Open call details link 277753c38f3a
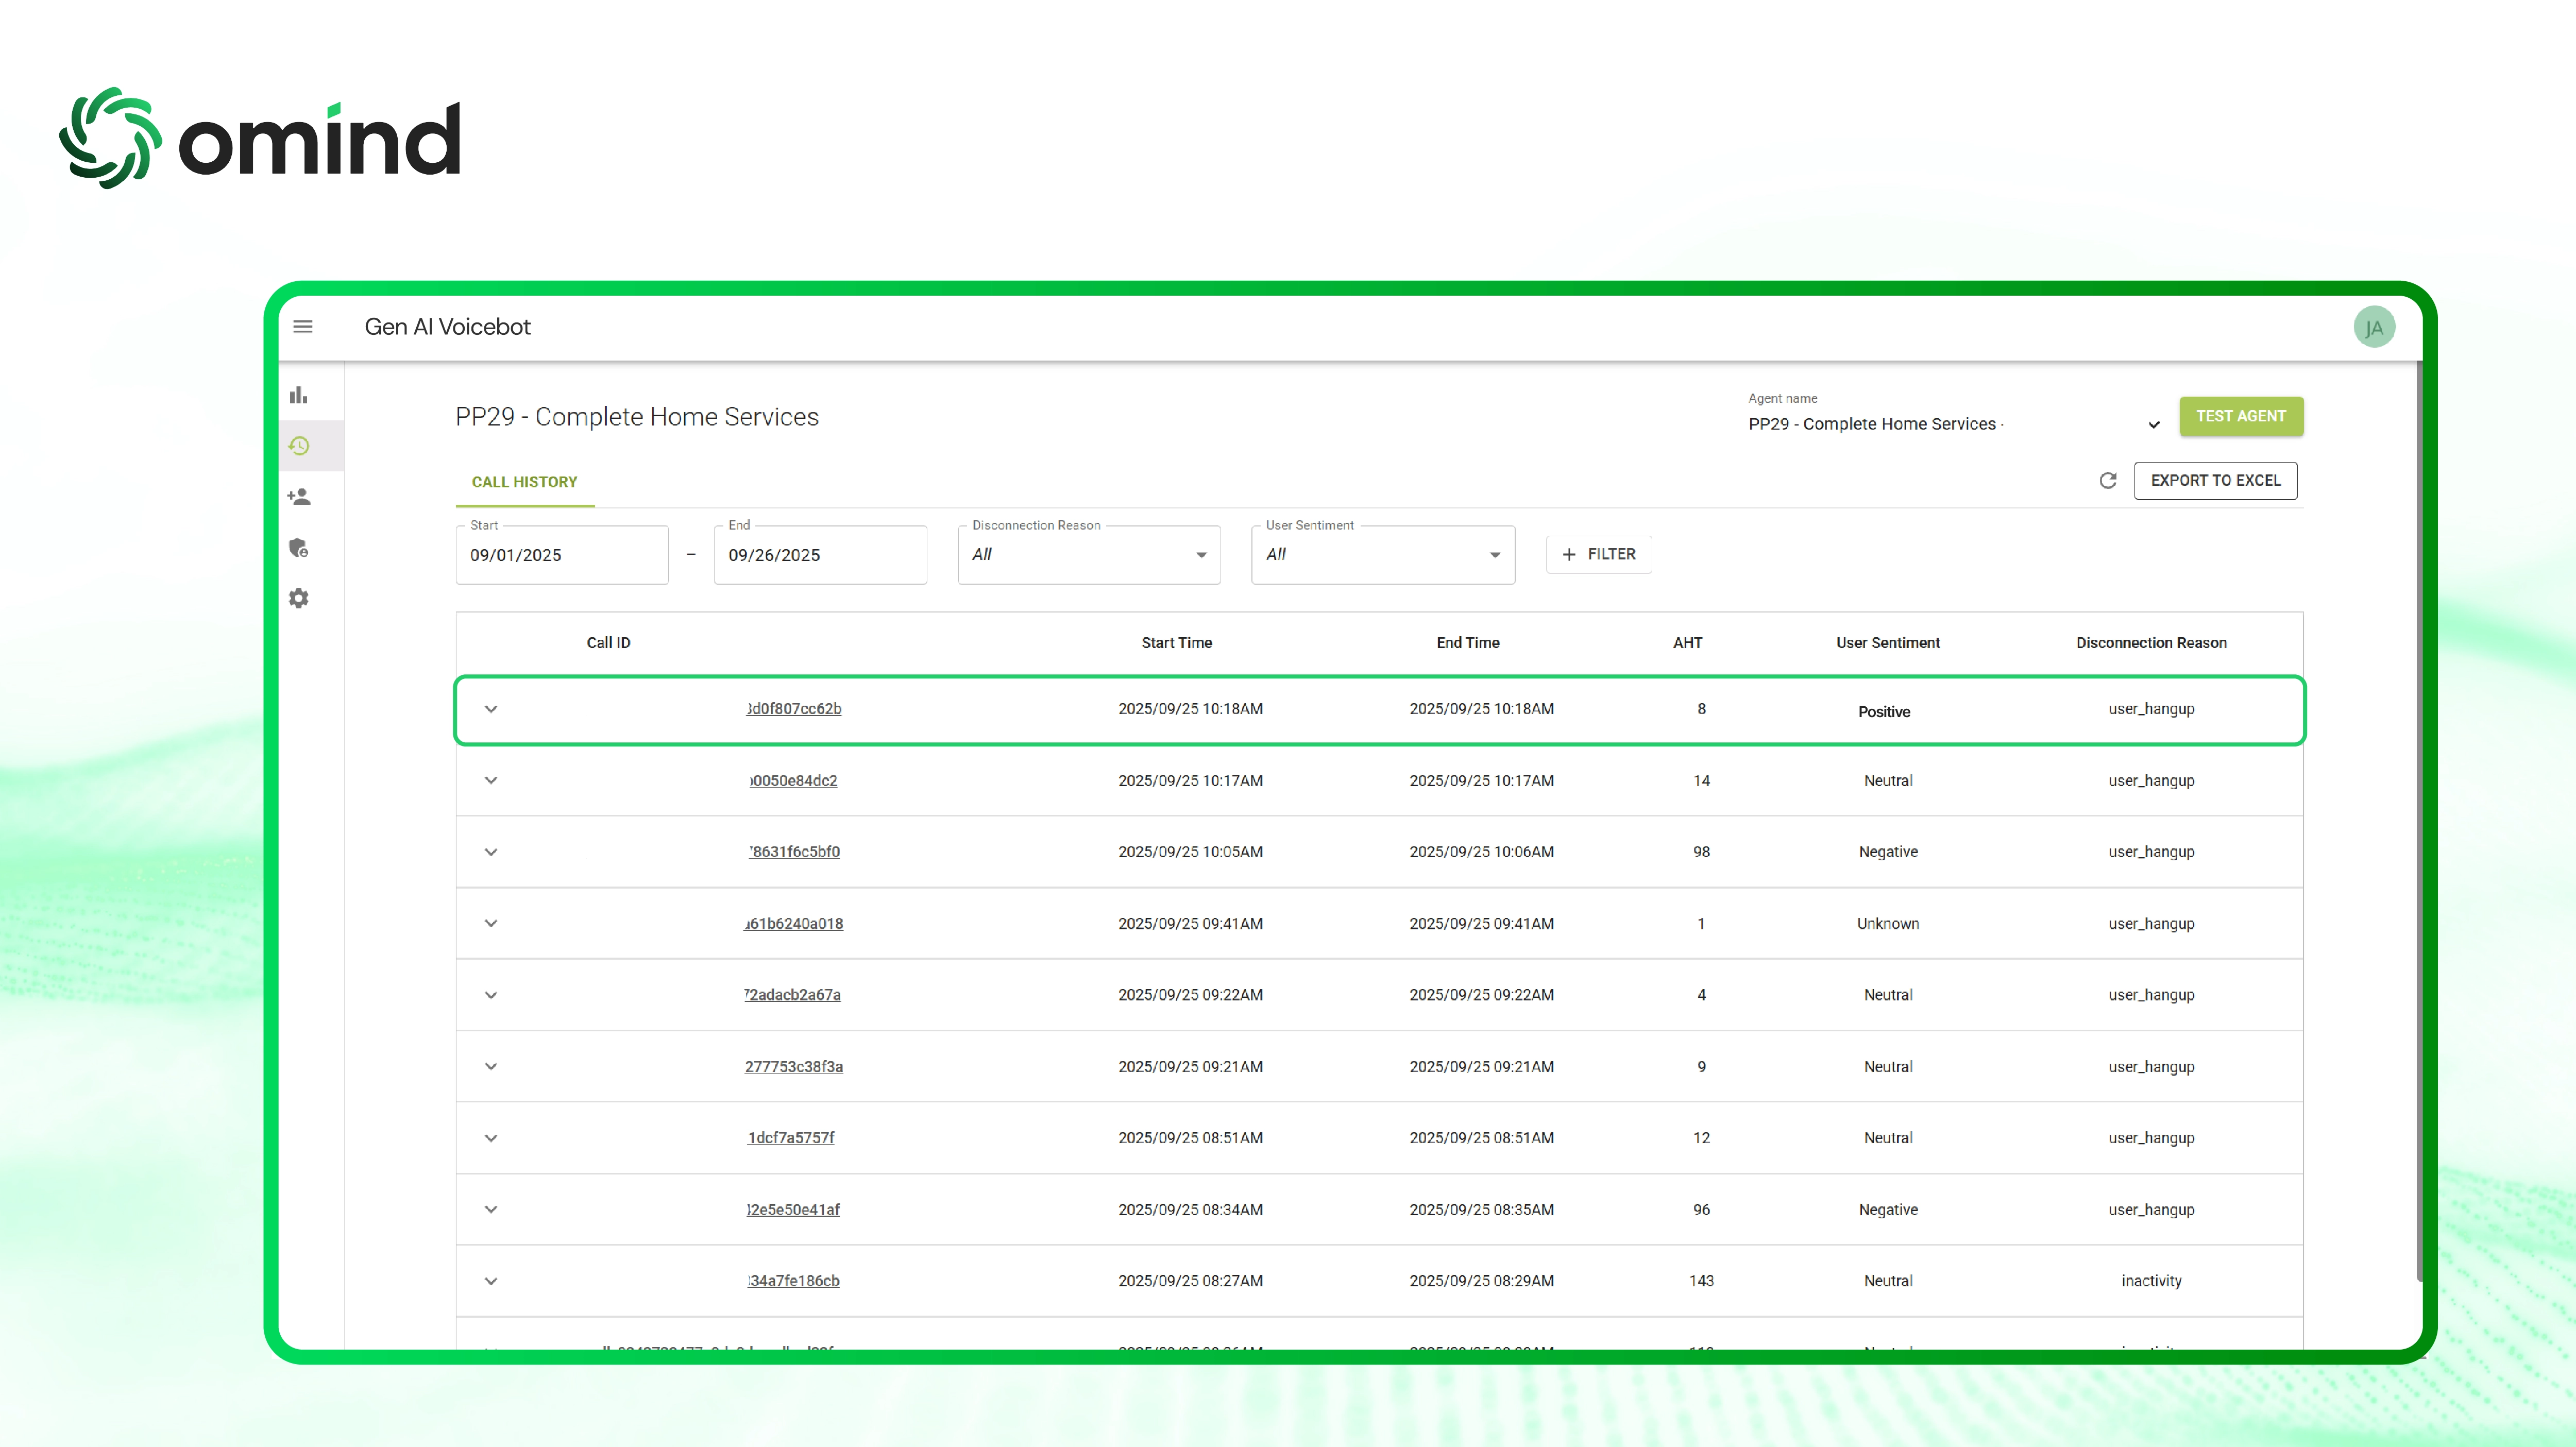The width and height of the screenshot is (2576, 1447). (794, 1066)
